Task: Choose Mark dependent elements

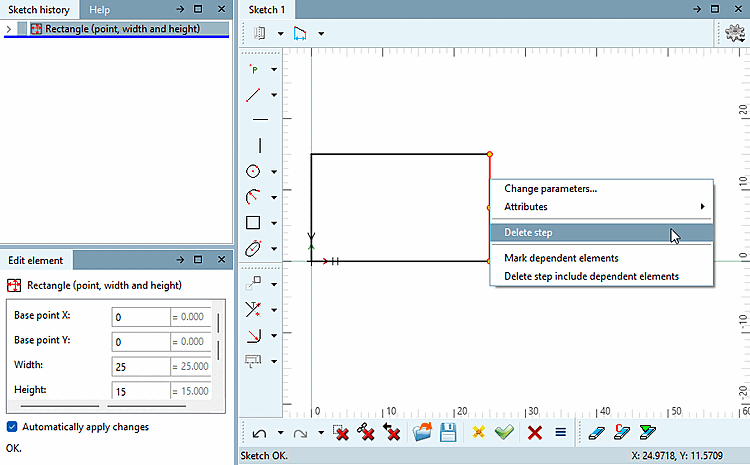Action: point(602,258)
